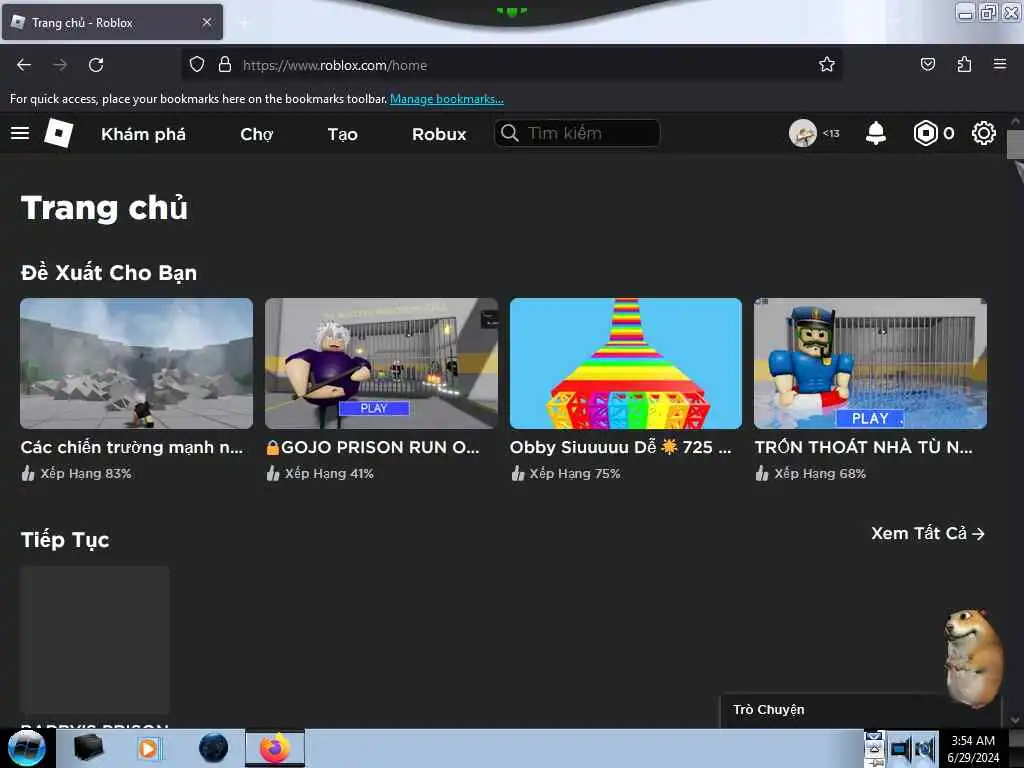The image size is (1024, 768).
Task: Click the Windows Start orb
Action: [x=26, y=748]
